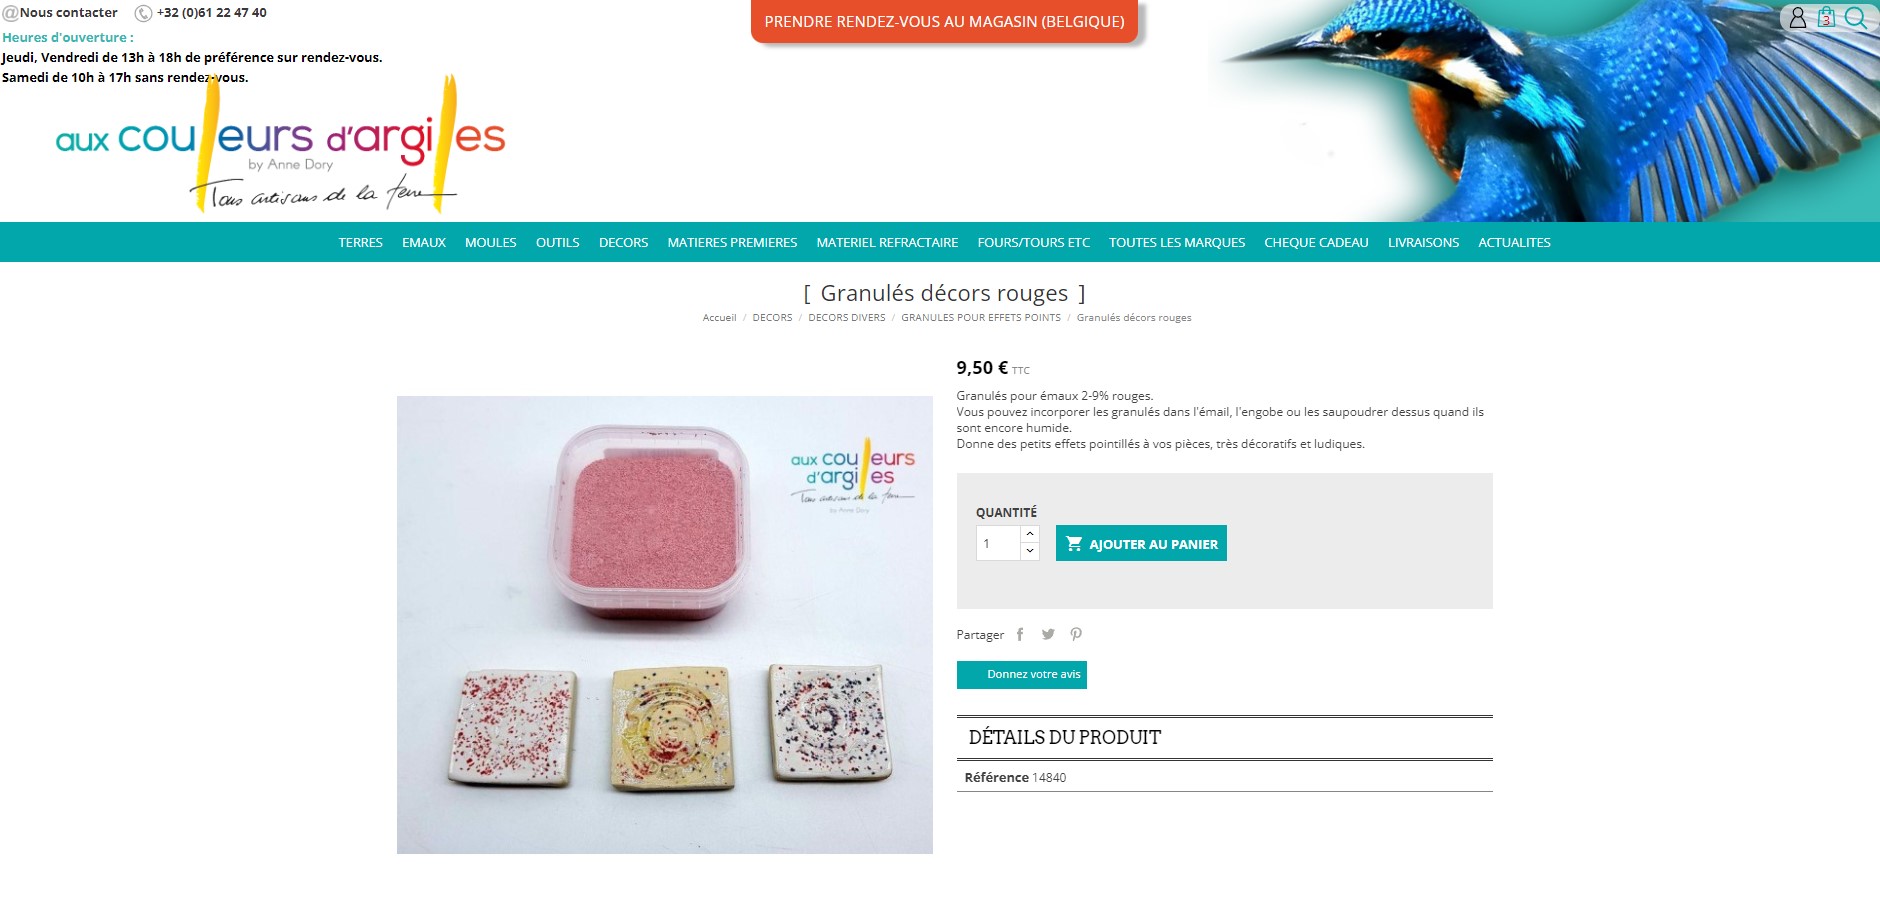This screenshot has height=904, width=1880.
Task: Decrease quantity with down arrow
Action: pyautogui.click(x=1030, y=551)
